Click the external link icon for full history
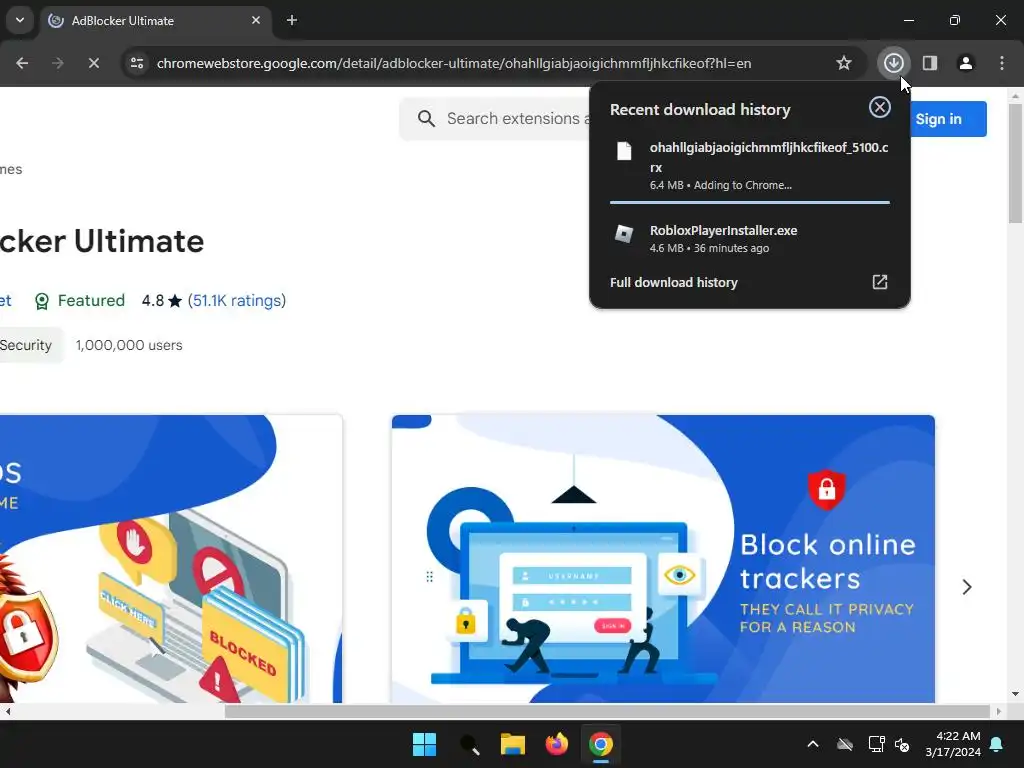This screenshot has width=1024, height=768. pos(880,282)
